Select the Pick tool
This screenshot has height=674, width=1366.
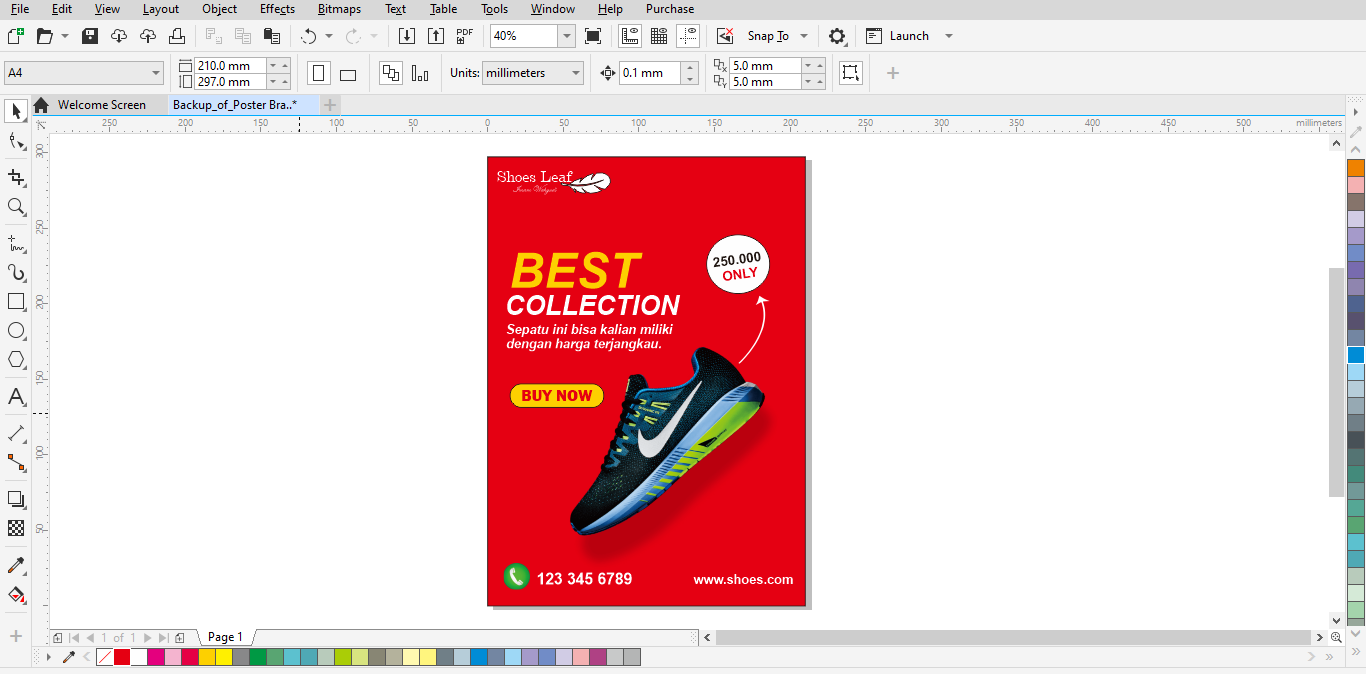(15, 111)
